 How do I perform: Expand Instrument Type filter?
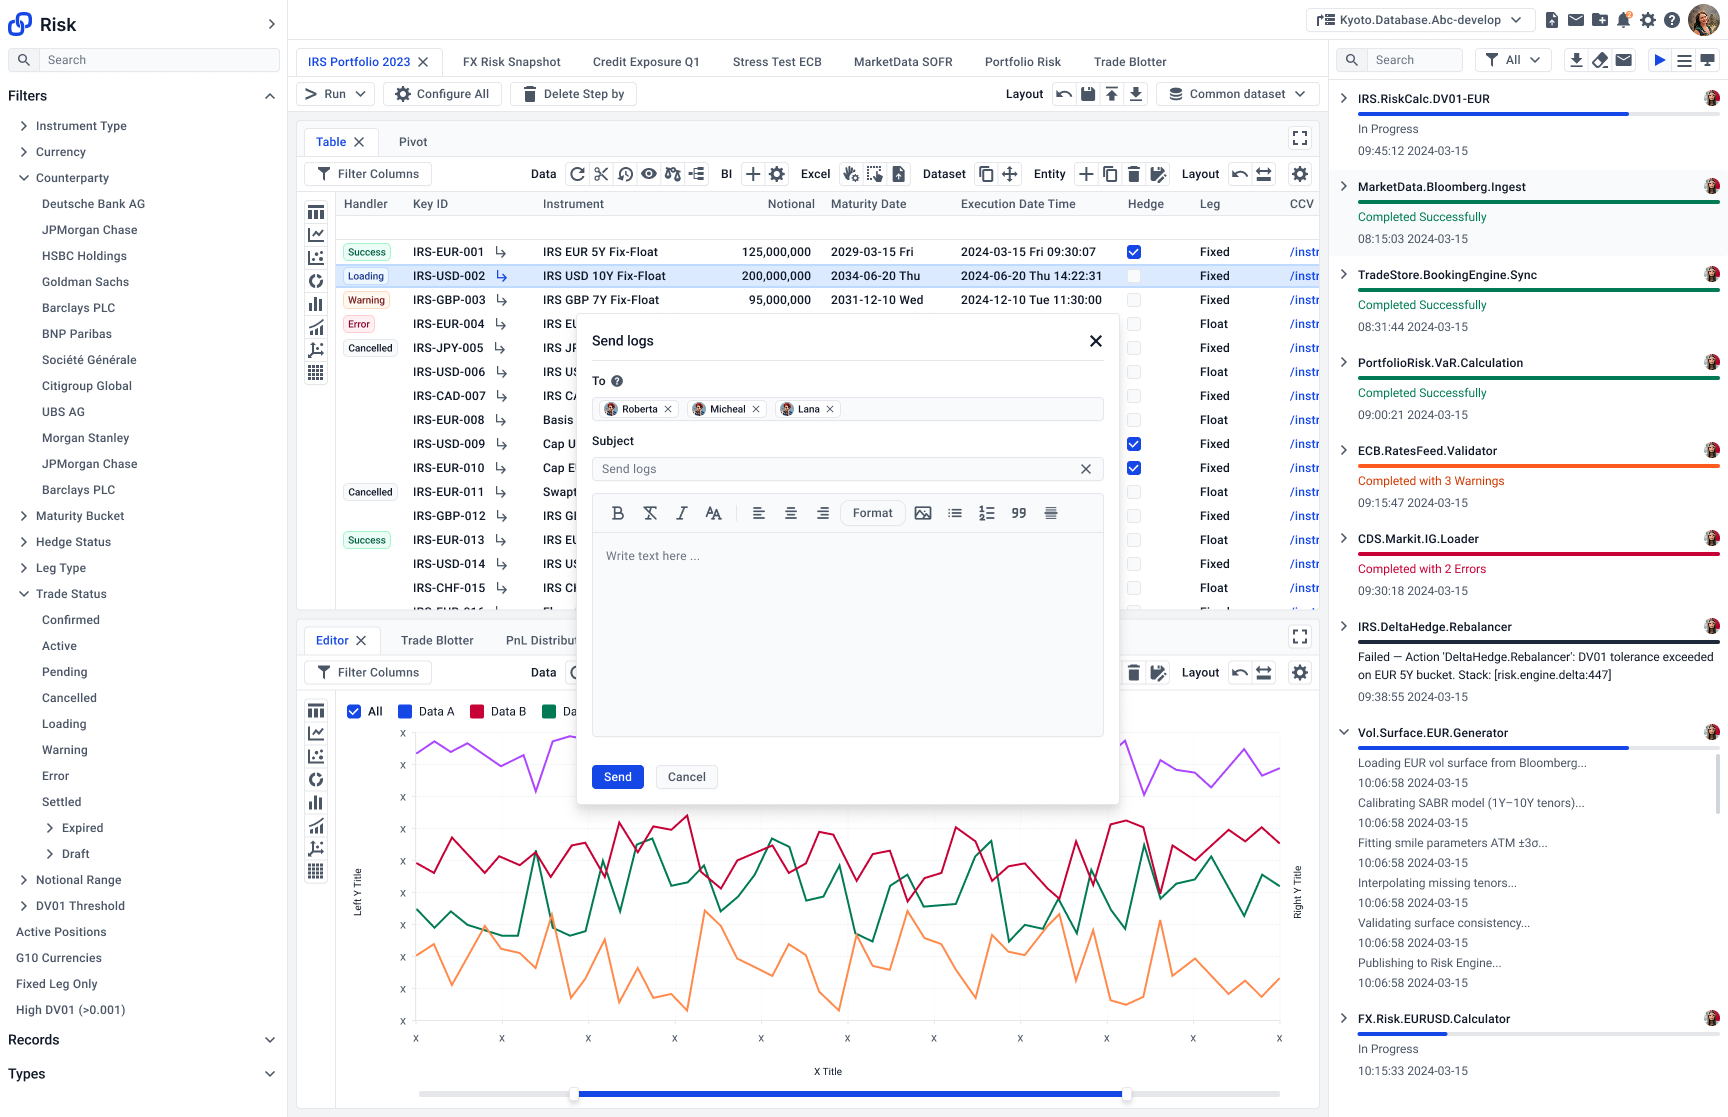tap(24, 126)
